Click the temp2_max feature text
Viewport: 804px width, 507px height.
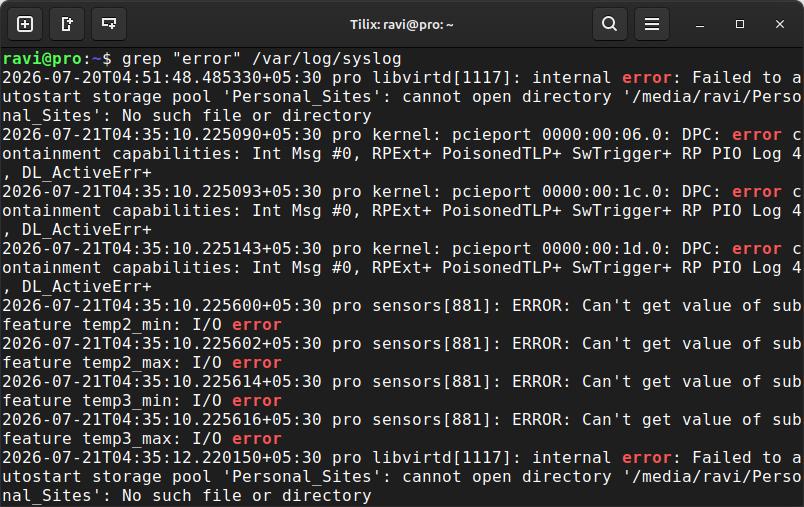(127, 363)
